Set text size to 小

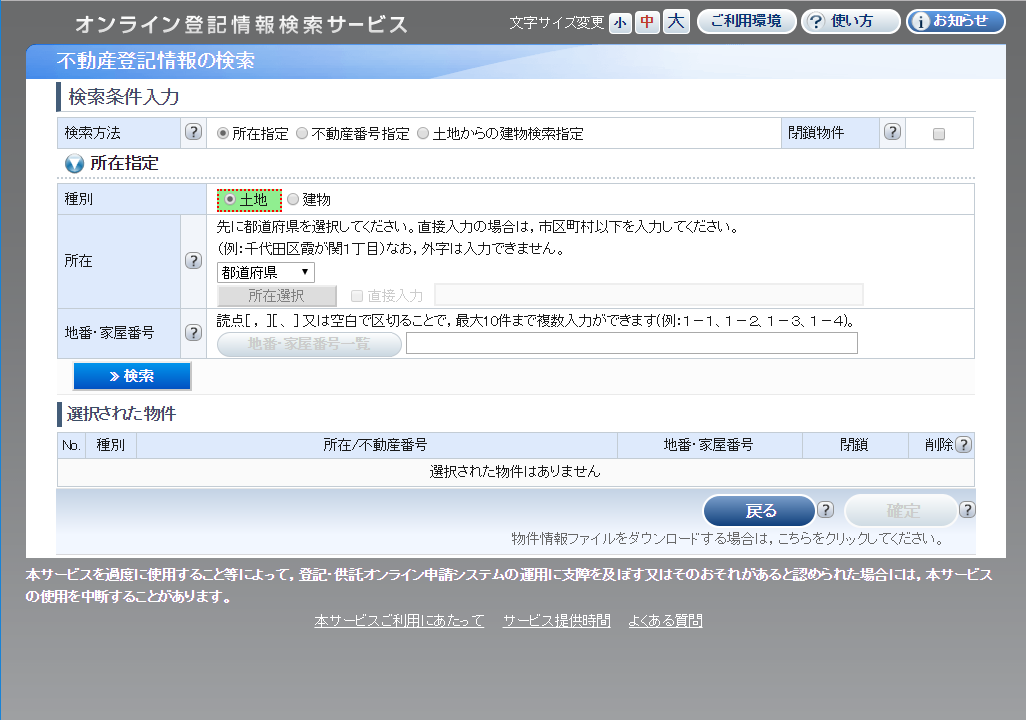pyautogui.click(x=620, y=22)
